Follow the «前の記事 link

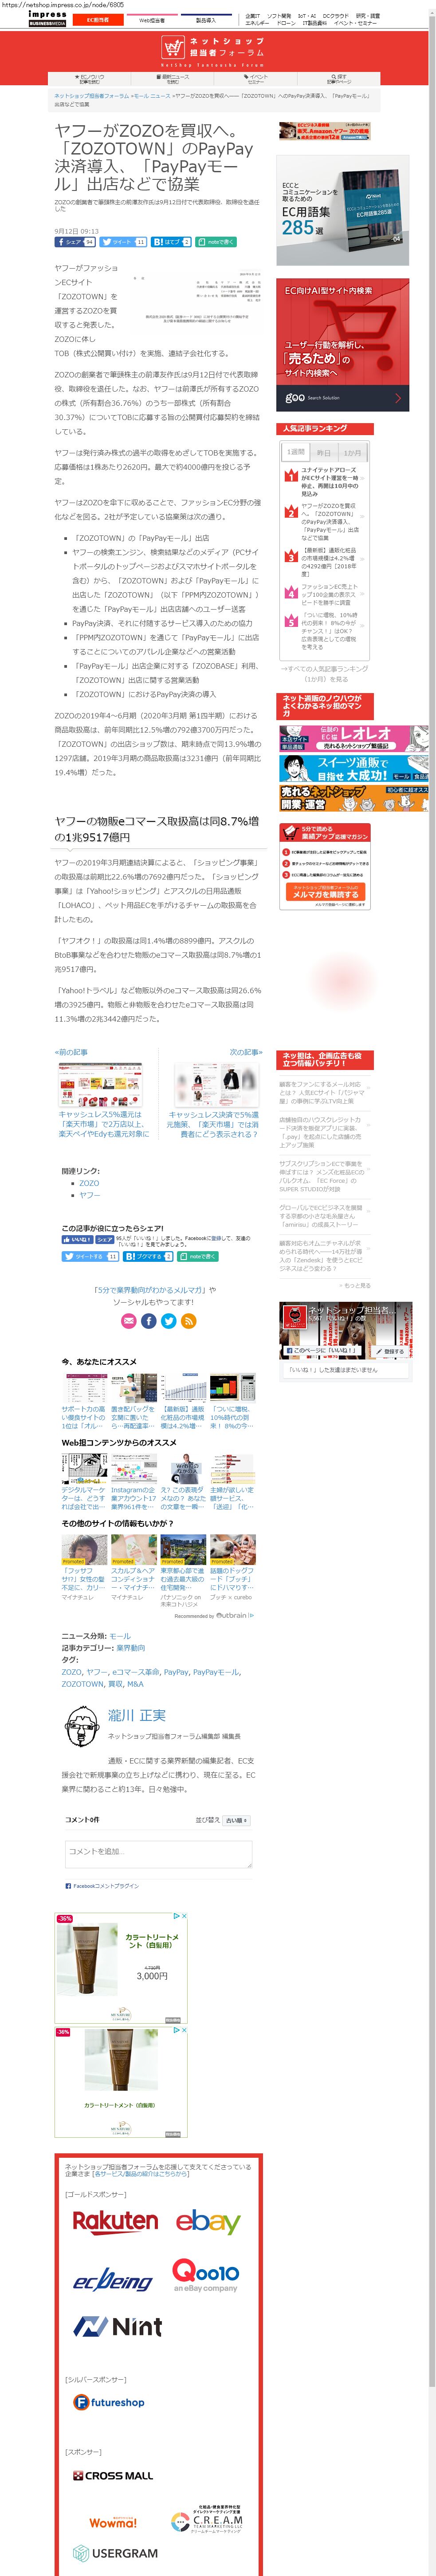71,1052
